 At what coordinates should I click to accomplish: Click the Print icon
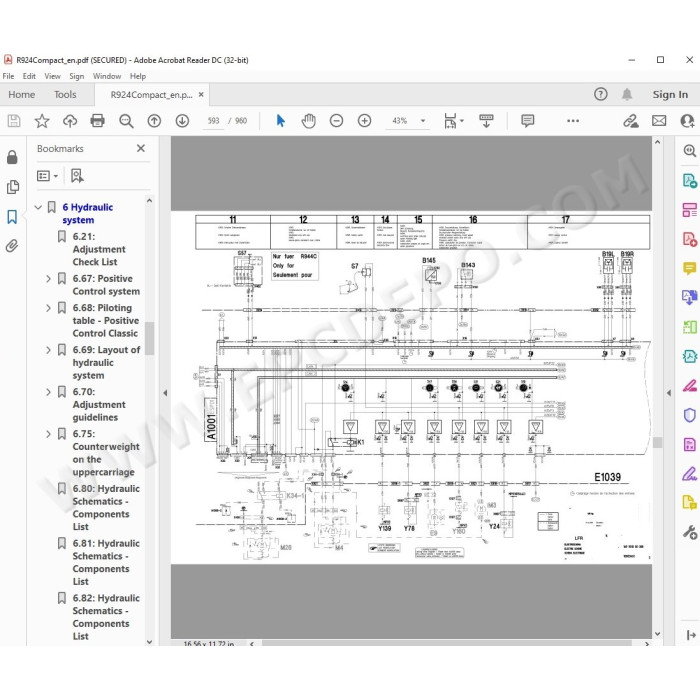pyautogui.click(x=97, y=121)
